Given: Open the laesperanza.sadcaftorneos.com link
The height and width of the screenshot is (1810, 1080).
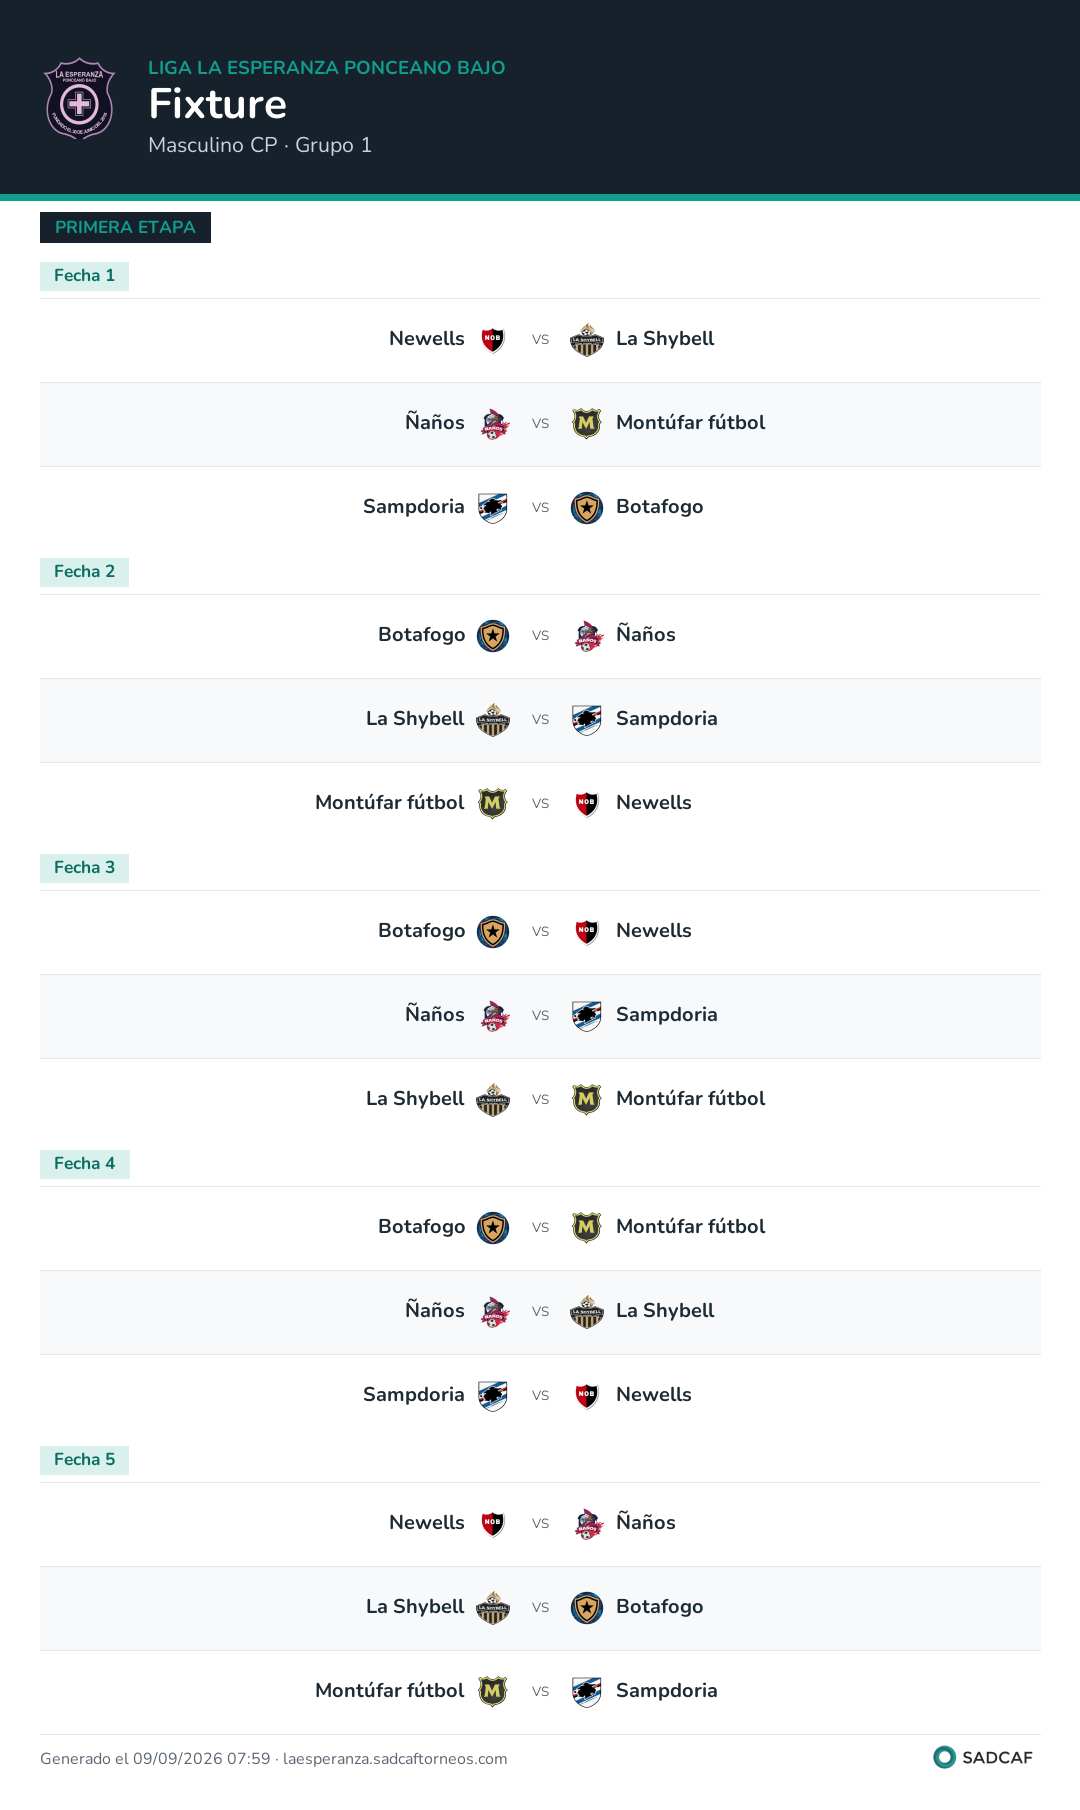Looking at the screenshot, I should (x=395, y=1759).
